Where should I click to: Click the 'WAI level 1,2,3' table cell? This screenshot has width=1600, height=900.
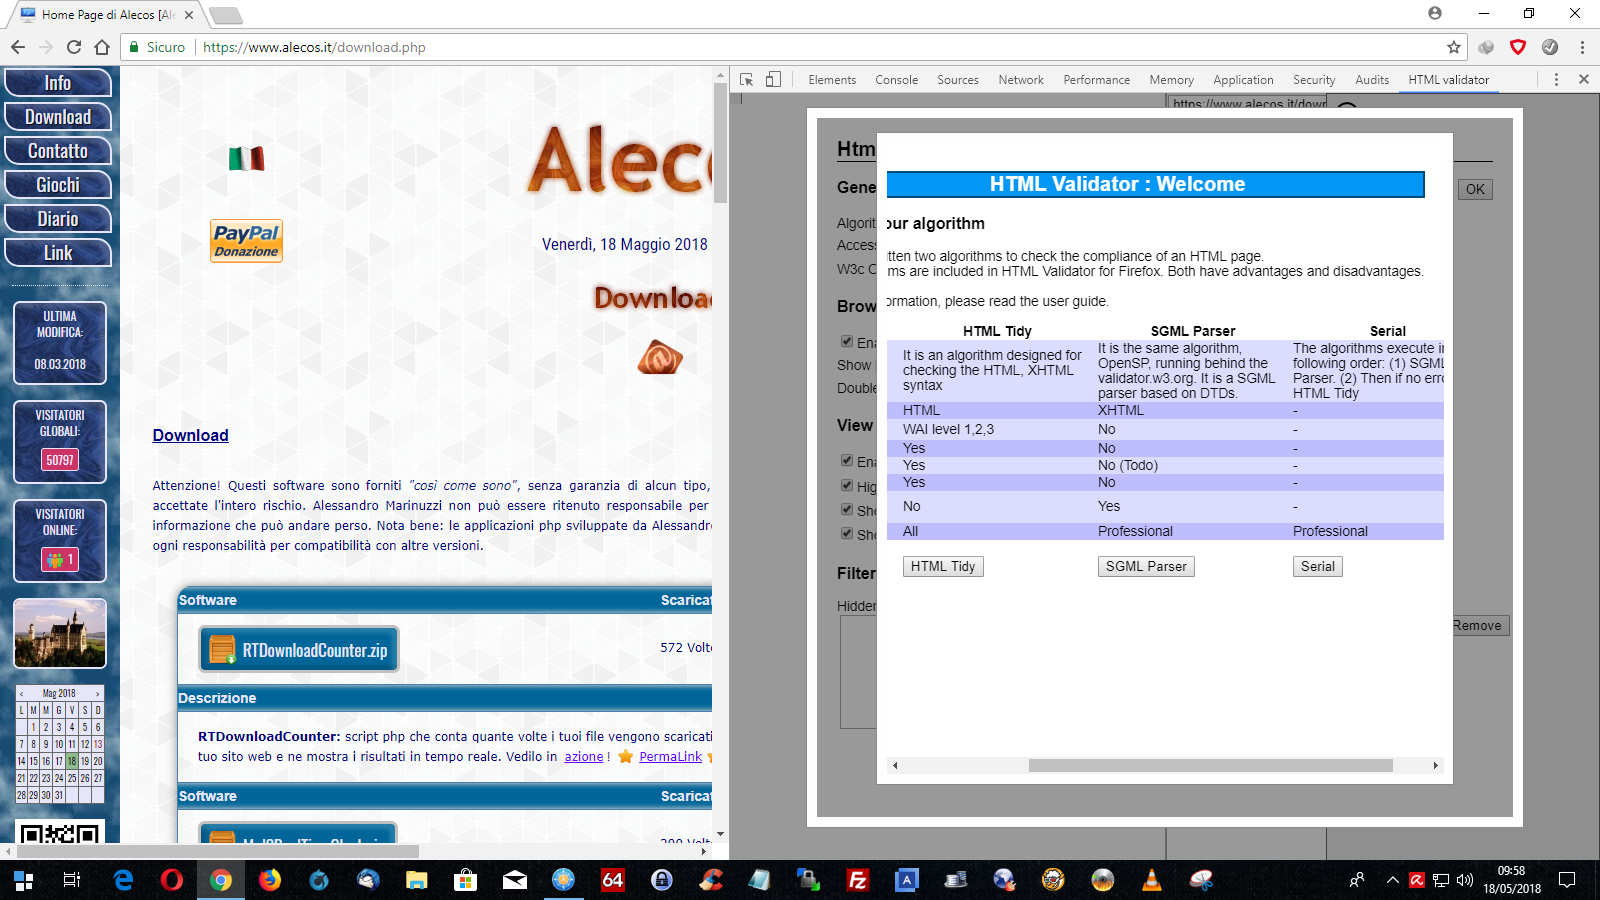click(948, 429)
